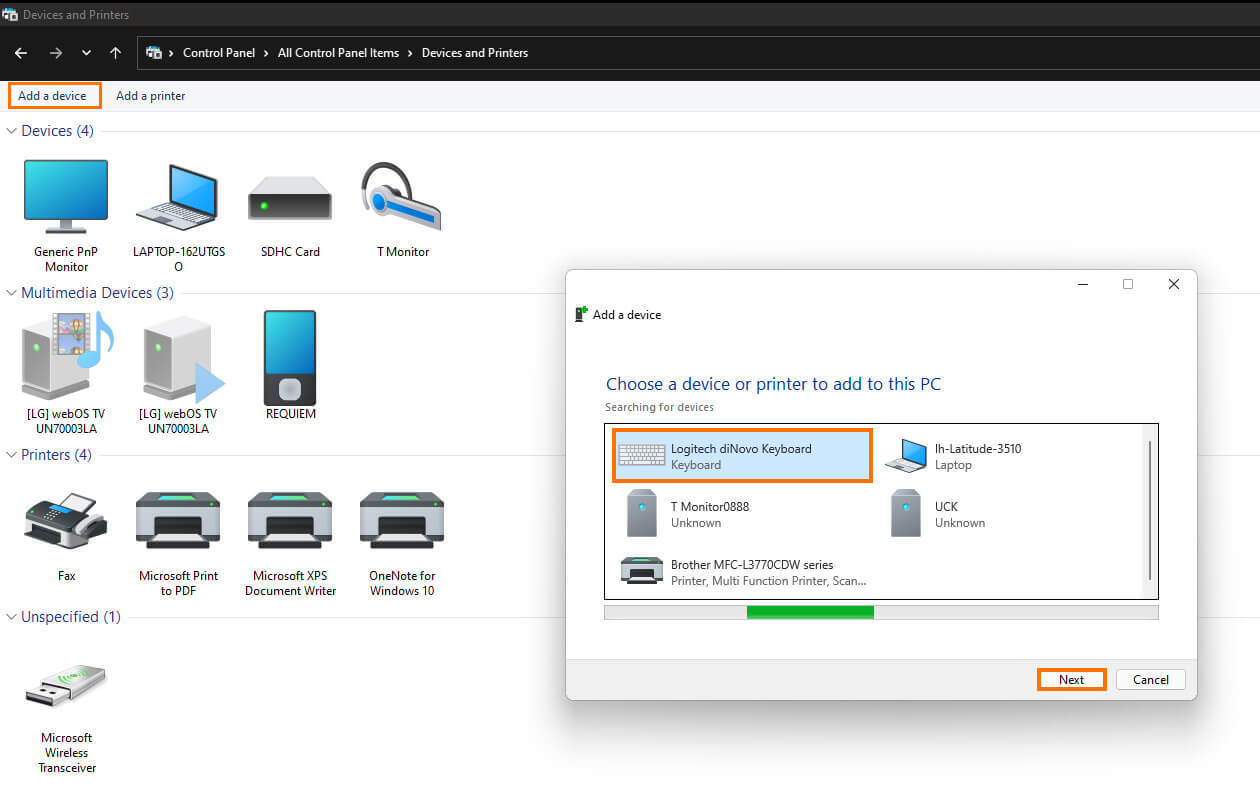1260x796 pixels.
Task: Navigate to Control Panel breadcrumb
Action: [219, 53]
